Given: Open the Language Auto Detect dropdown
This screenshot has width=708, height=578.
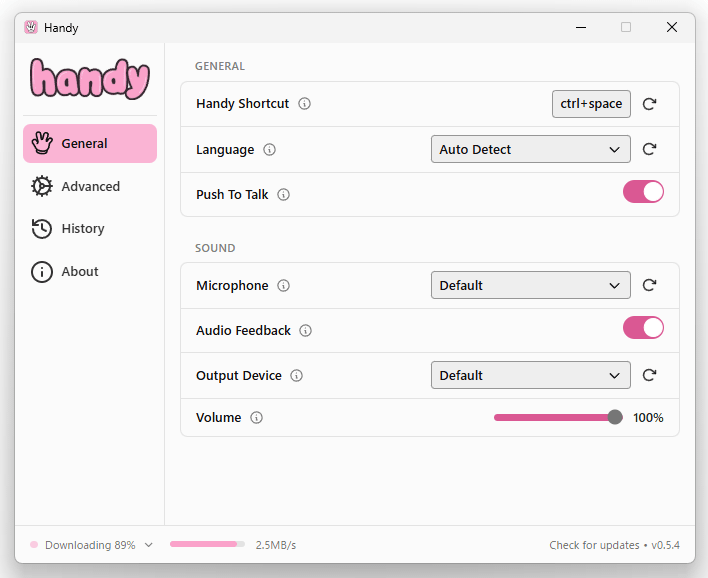Looking at the screenshot, I should [x=530, y=149].
